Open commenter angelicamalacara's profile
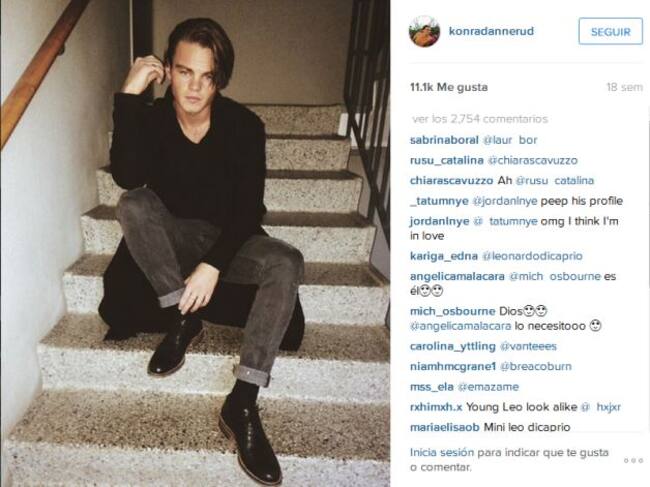 (x=457, y=276)
